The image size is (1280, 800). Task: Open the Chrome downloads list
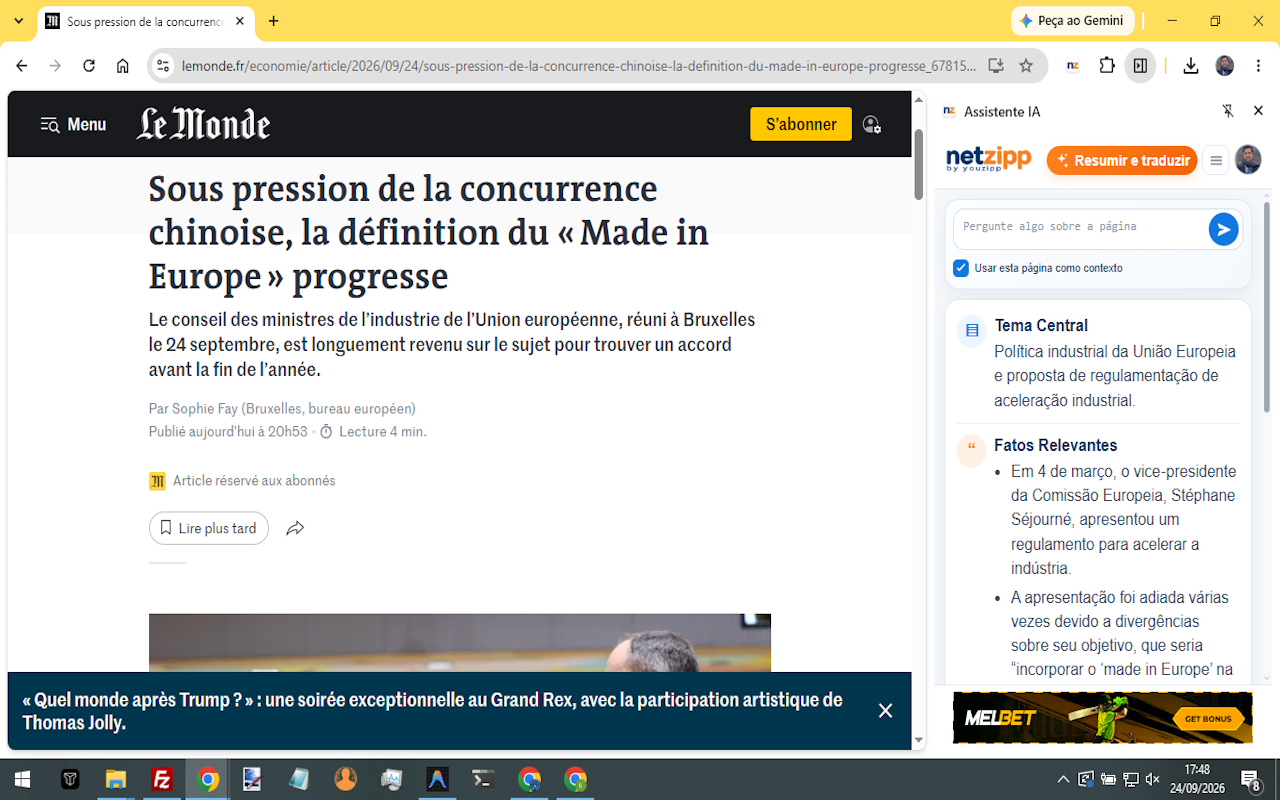[x=1190, y=66]
